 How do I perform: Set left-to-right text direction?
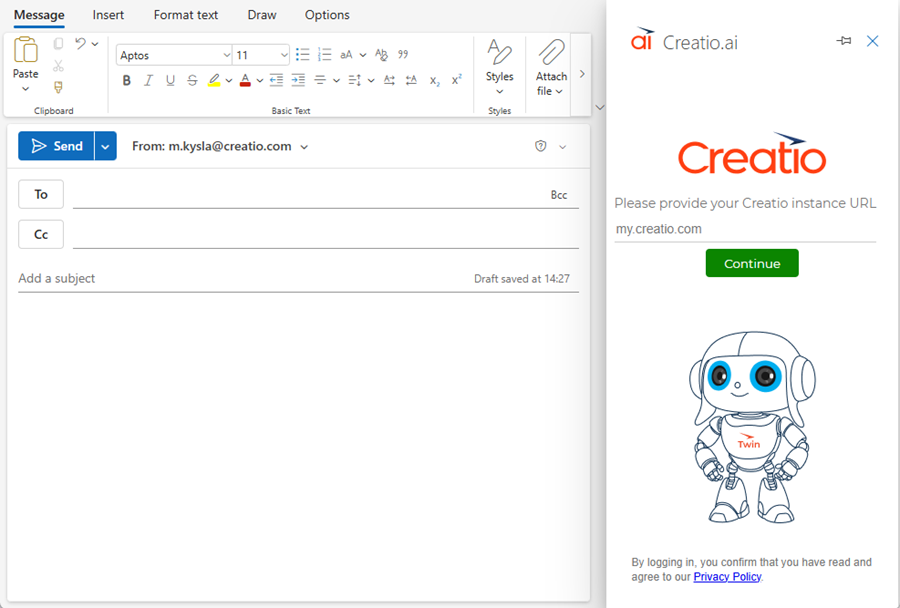389,80
